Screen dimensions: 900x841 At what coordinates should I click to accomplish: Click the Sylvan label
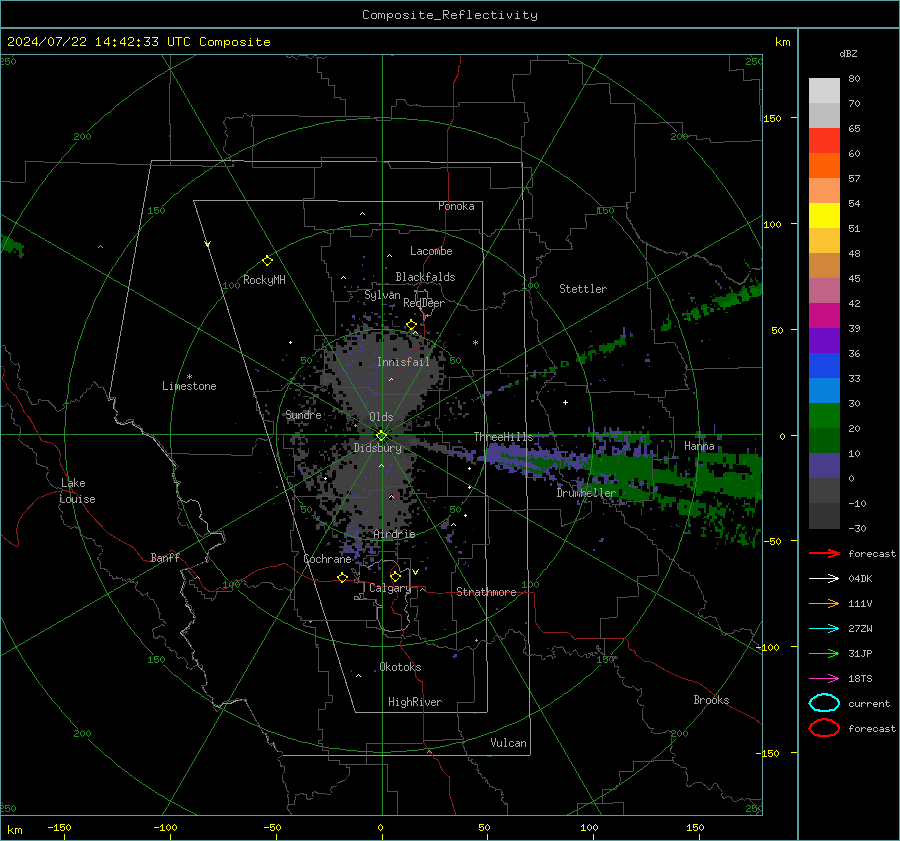point(382,295)
